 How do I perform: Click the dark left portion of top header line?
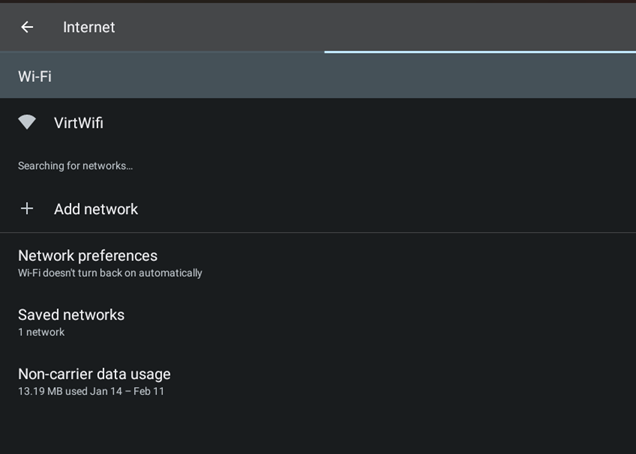(x=160, y=51)
